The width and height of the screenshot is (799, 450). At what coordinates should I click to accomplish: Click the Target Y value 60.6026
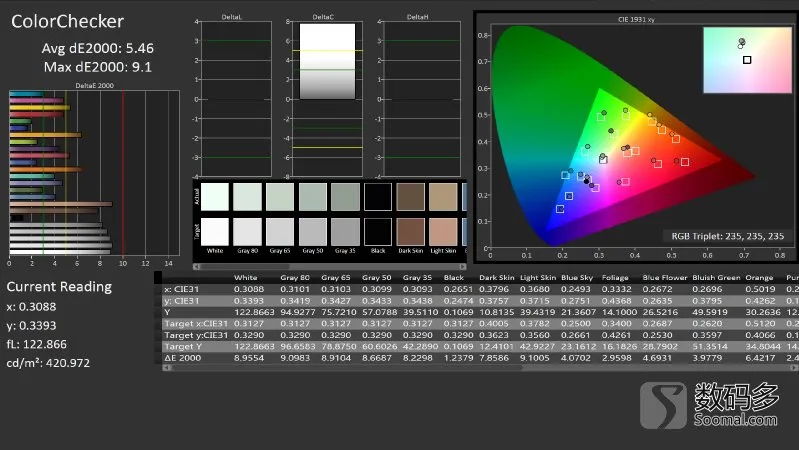[x=379, y=347]
